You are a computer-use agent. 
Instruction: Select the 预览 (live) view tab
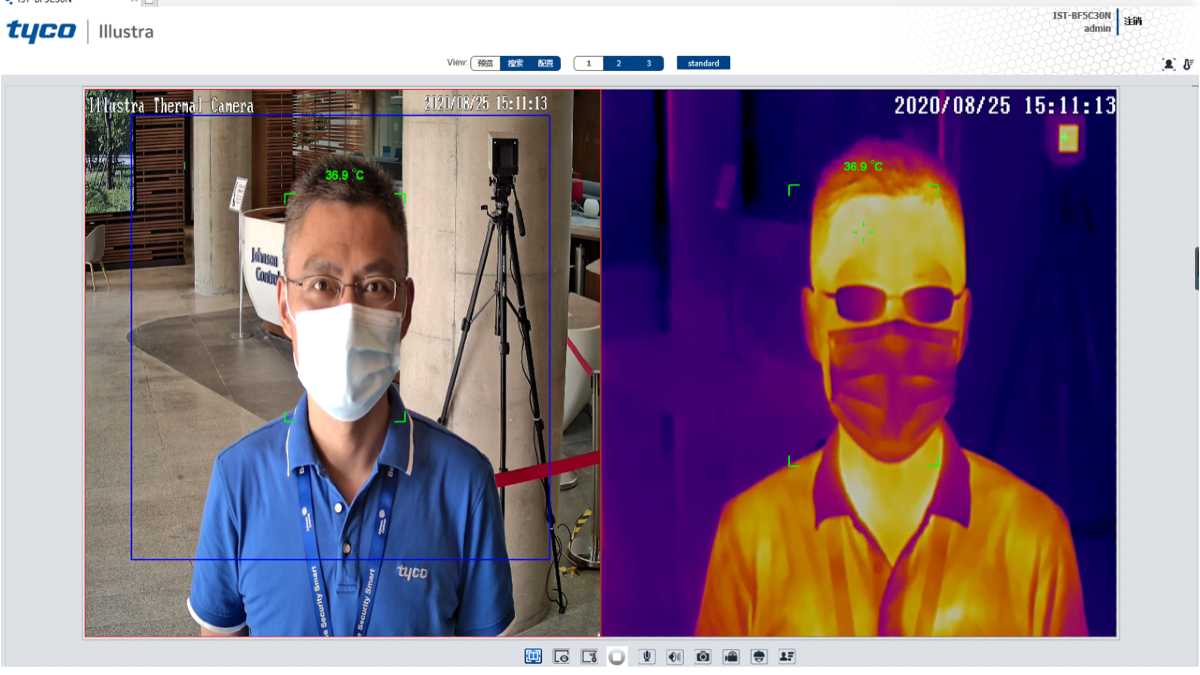(x=485, y=63)
